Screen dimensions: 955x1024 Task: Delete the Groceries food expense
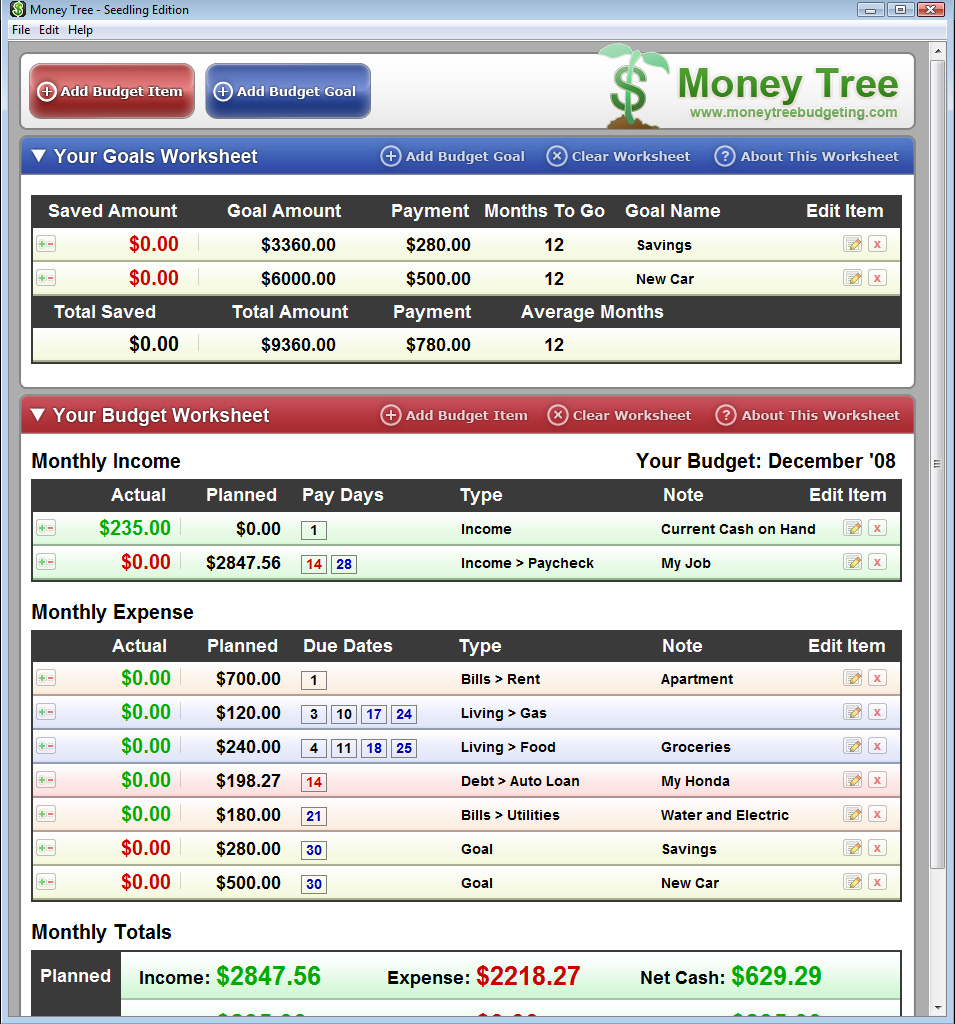(877, 746)
